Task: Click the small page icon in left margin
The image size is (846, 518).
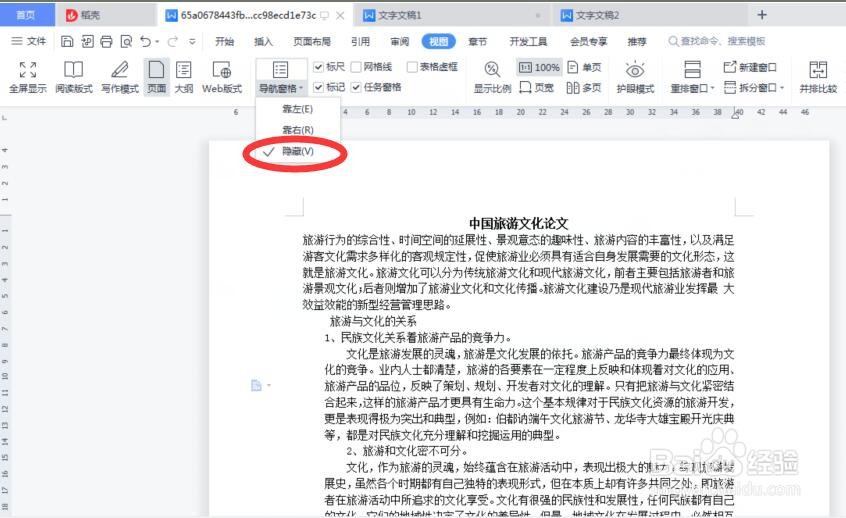Action: click(x=257, y=385)
